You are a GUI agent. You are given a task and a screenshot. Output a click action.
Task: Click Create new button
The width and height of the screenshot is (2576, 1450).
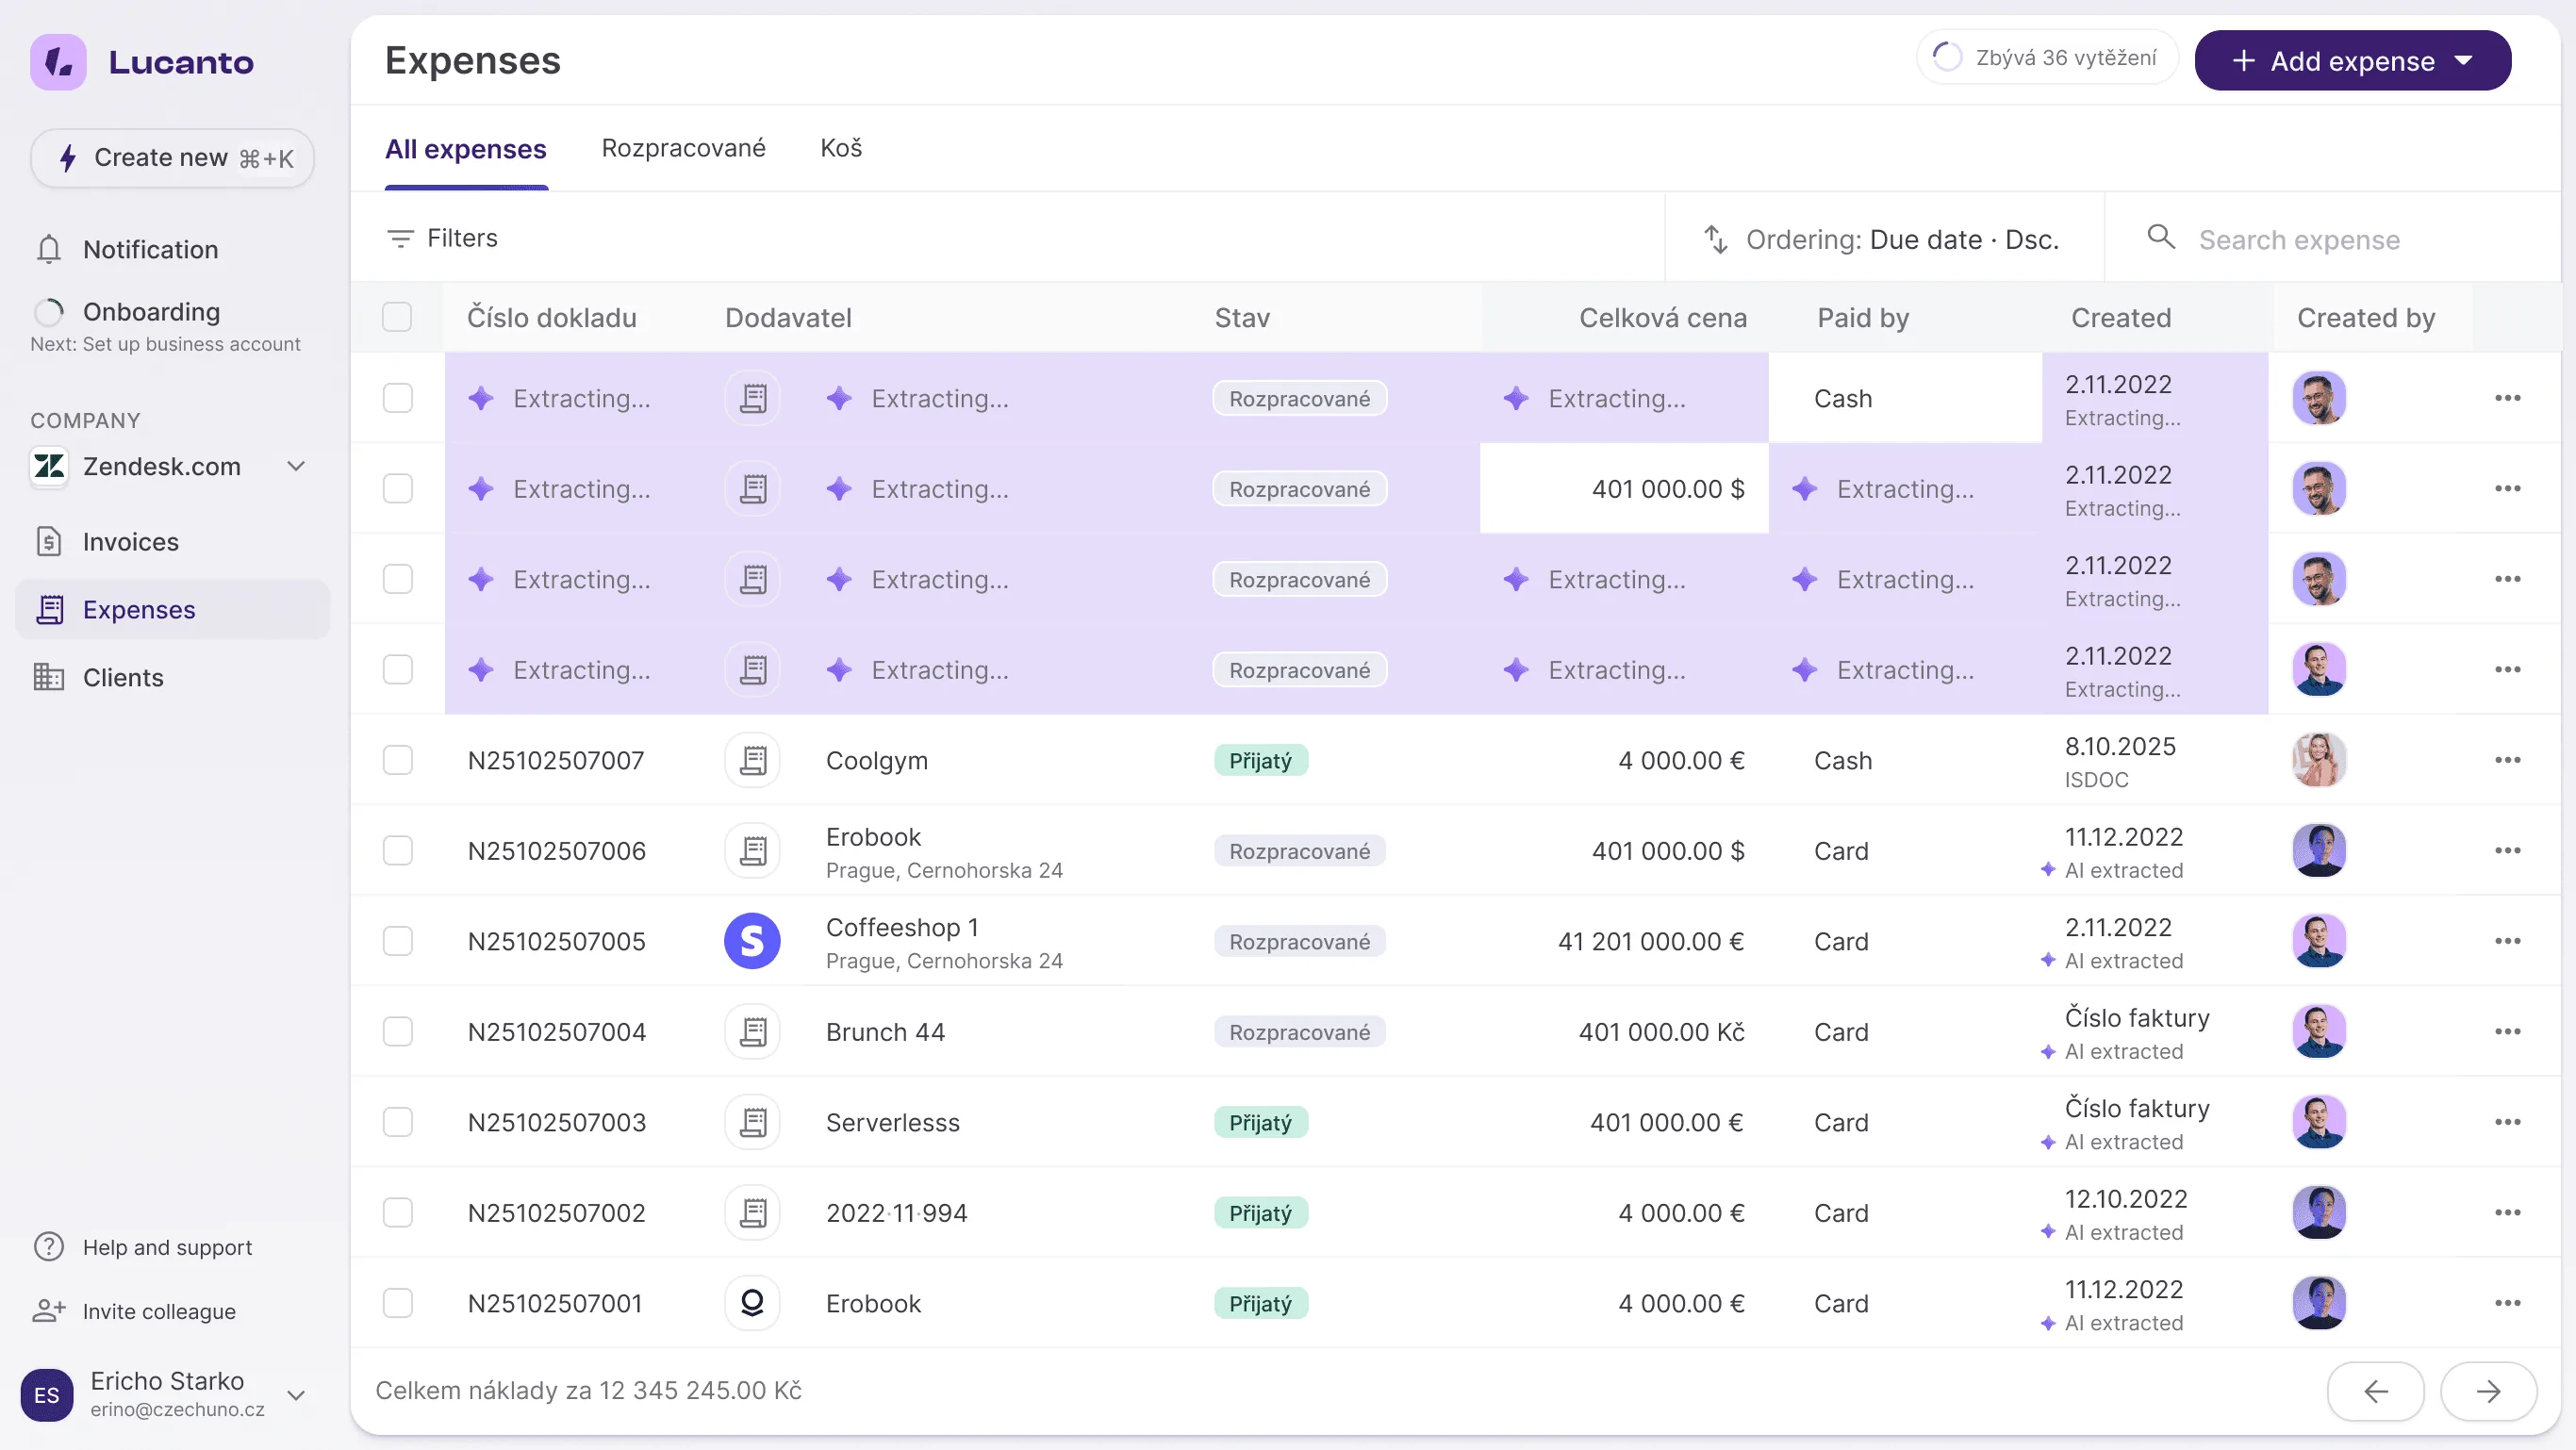tap(172, 158)
